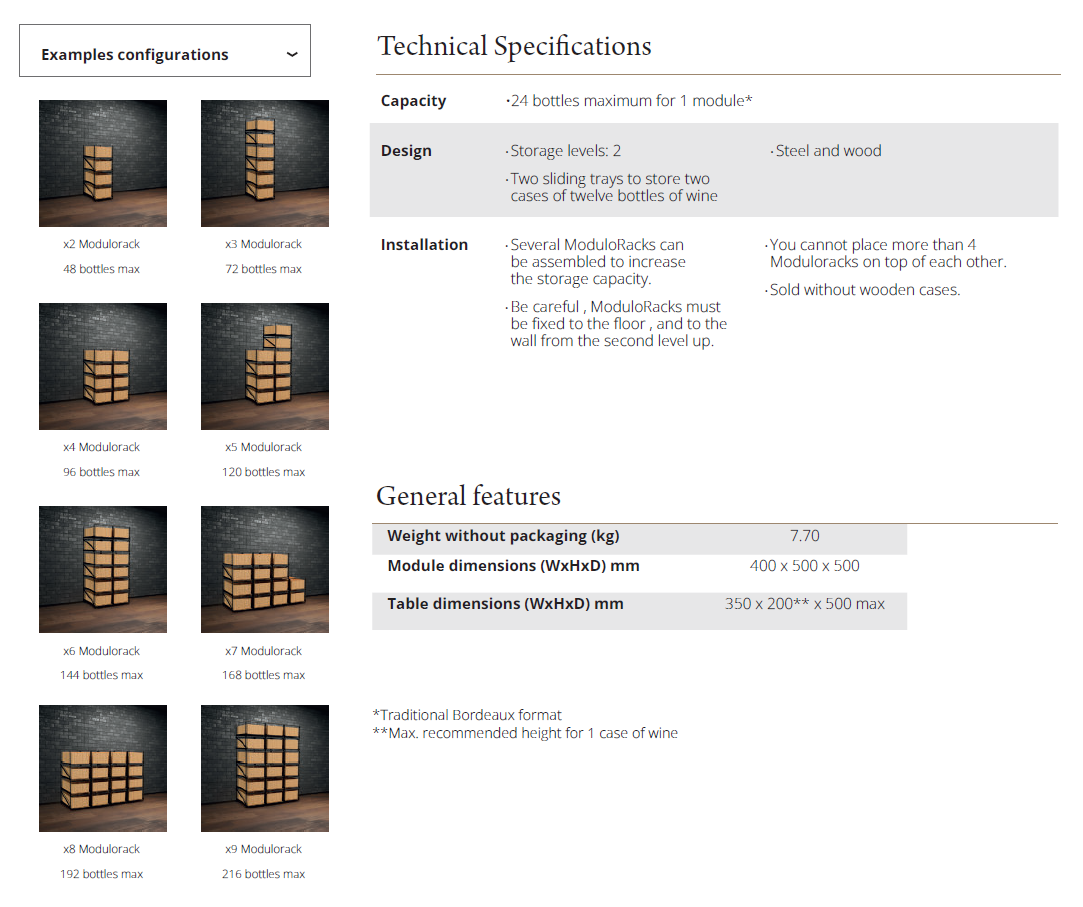Open the x3 Modulorack configuration image
The image size is (1083, 907).
[x=265, y=163]
